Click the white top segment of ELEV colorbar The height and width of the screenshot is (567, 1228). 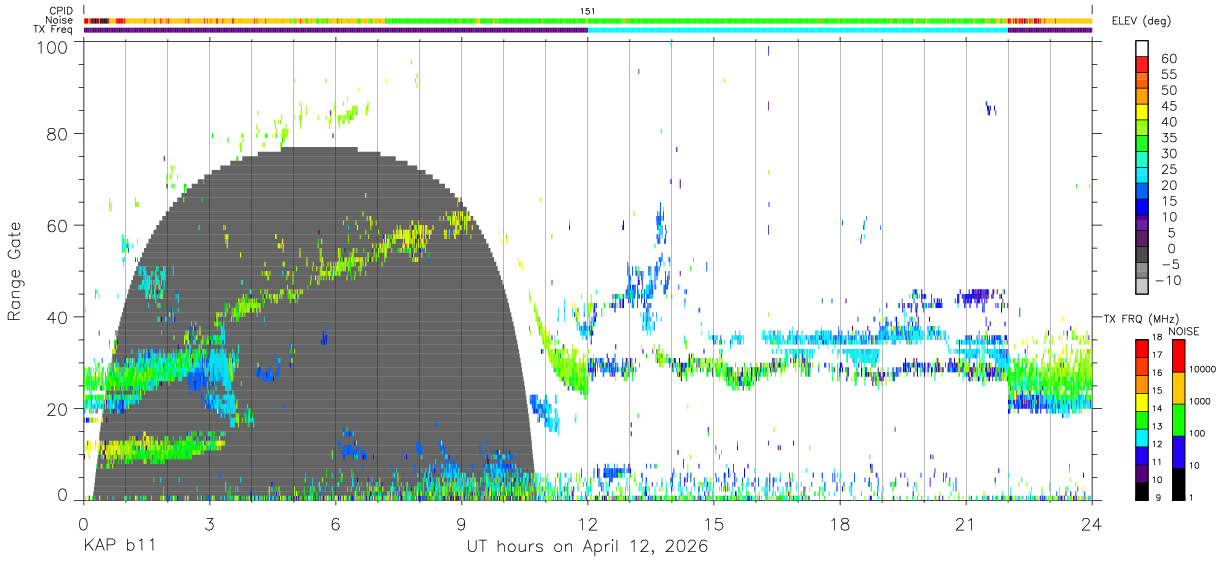tap(1142, 49)
